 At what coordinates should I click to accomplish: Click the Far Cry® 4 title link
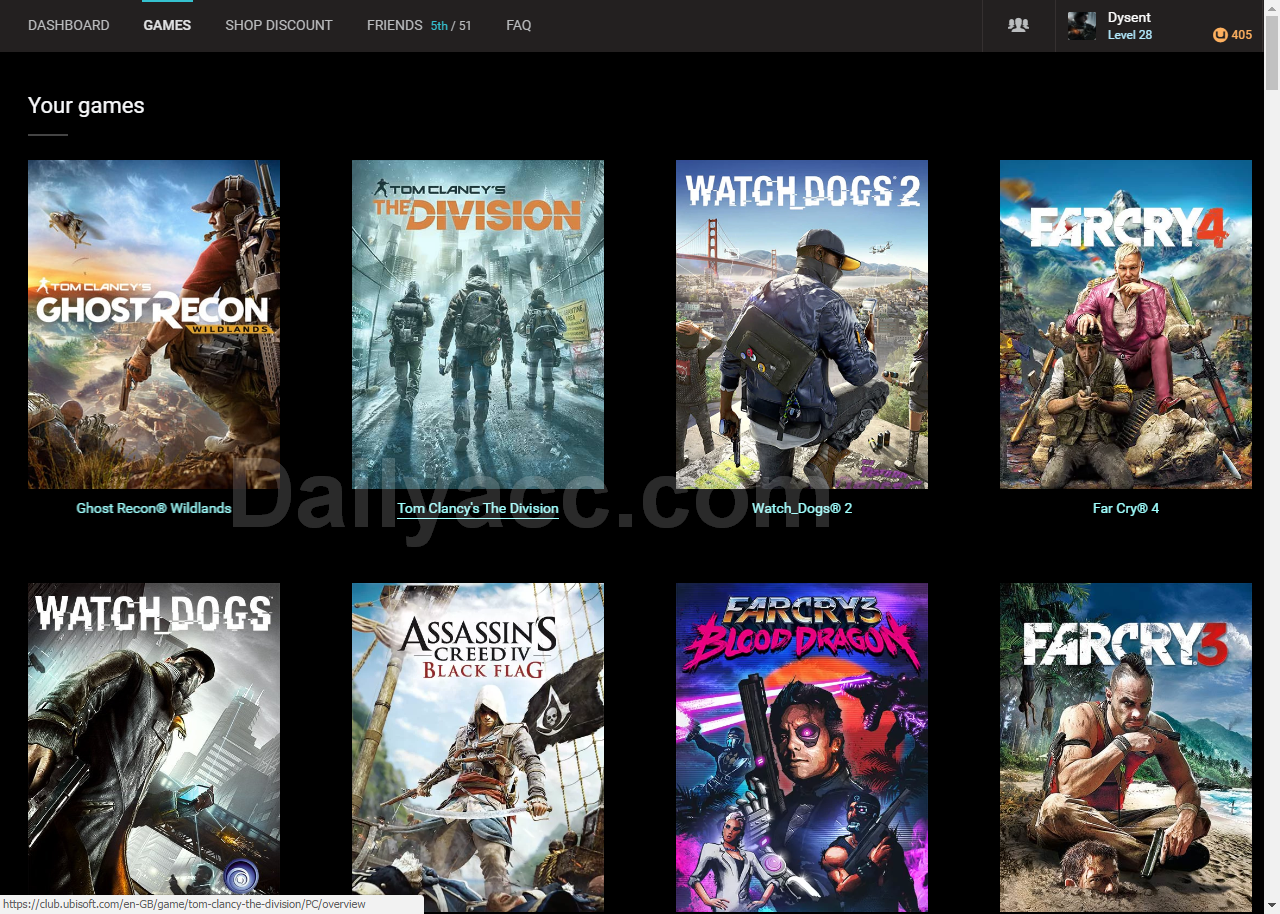click(1126, 508)
